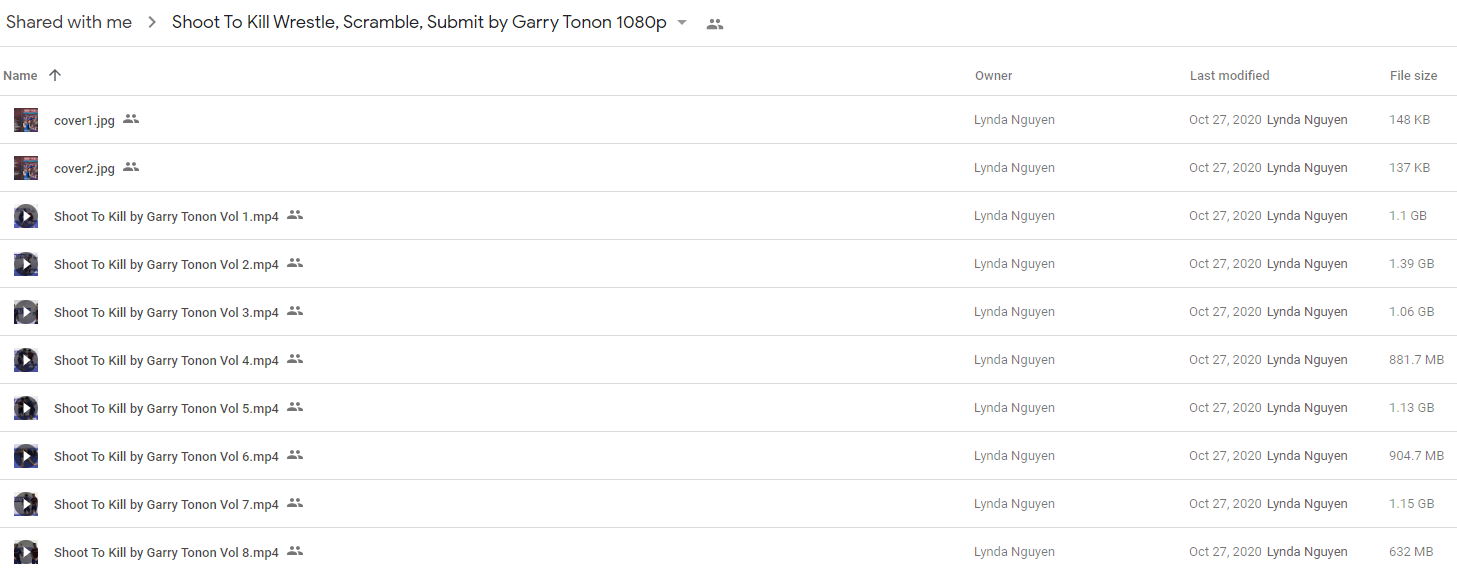Select Shoot To Kill by Garry Tonon Vol 8.mp4
The width and height of the screenshot is (1457, 571).
[x=166, y=553]
